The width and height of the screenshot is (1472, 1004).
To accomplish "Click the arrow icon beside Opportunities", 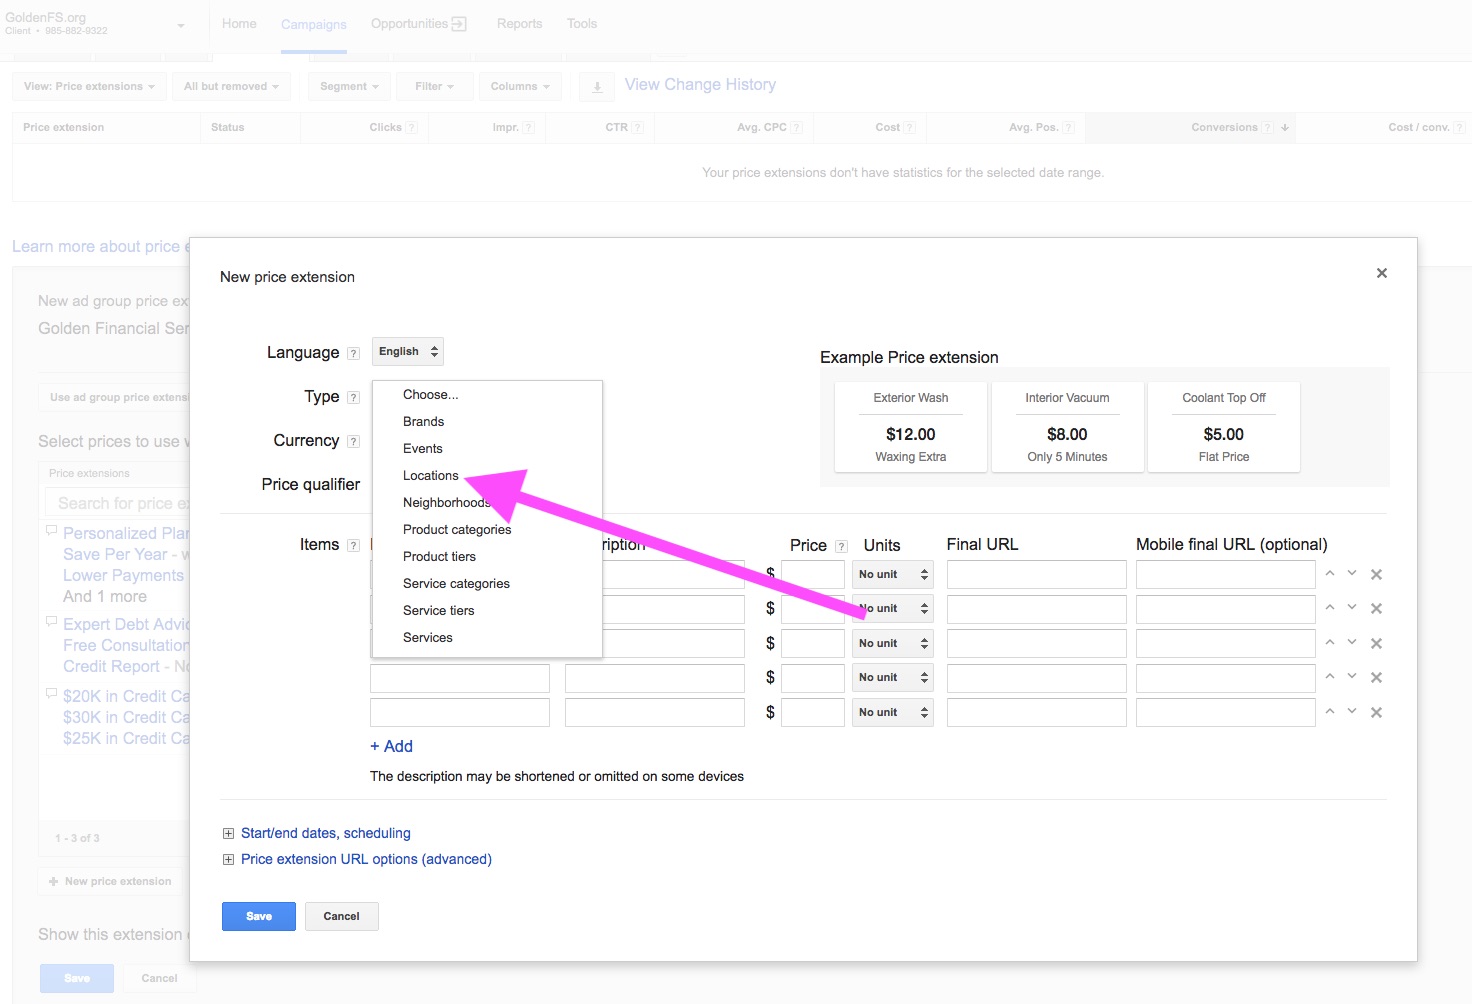I will click(462, 22).
